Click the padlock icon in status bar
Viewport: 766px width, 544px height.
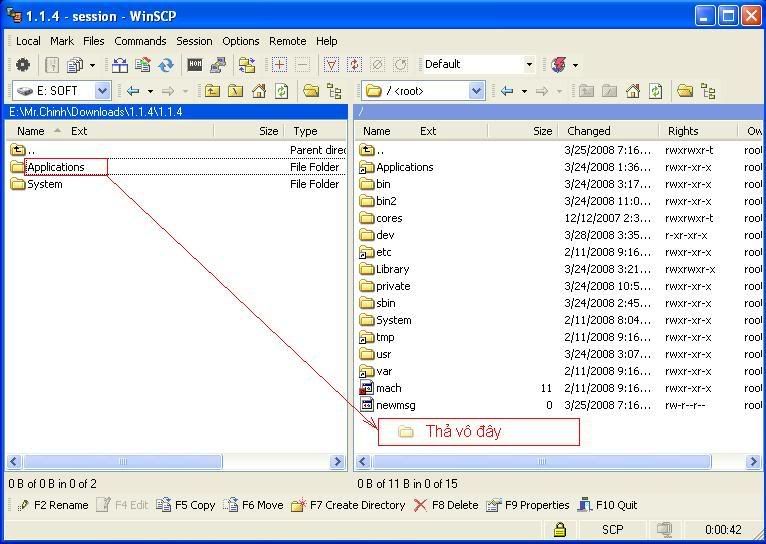pos(560,530)
